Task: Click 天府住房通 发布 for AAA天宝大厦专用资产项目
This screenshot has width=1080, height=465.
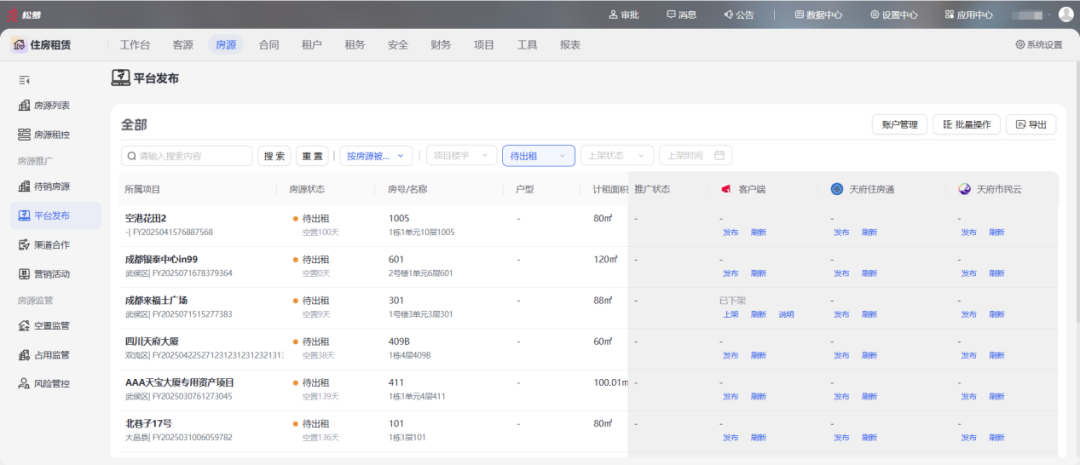Action: point(841,397)
